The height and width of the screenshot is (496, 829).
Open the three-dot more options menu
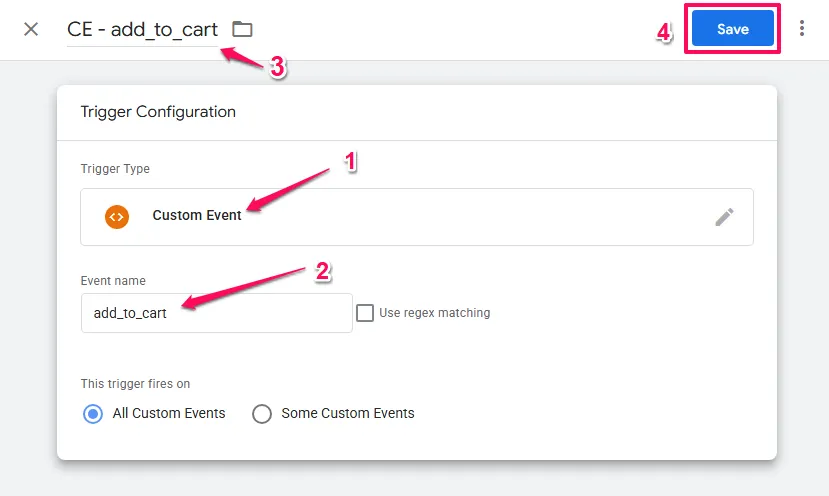[x=802, y=29]
